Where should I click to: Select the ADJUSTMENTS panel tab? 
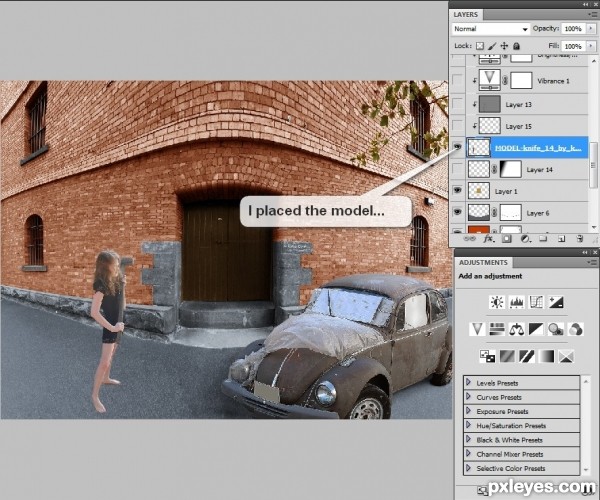pyautogui.click(x=483, y=262)
